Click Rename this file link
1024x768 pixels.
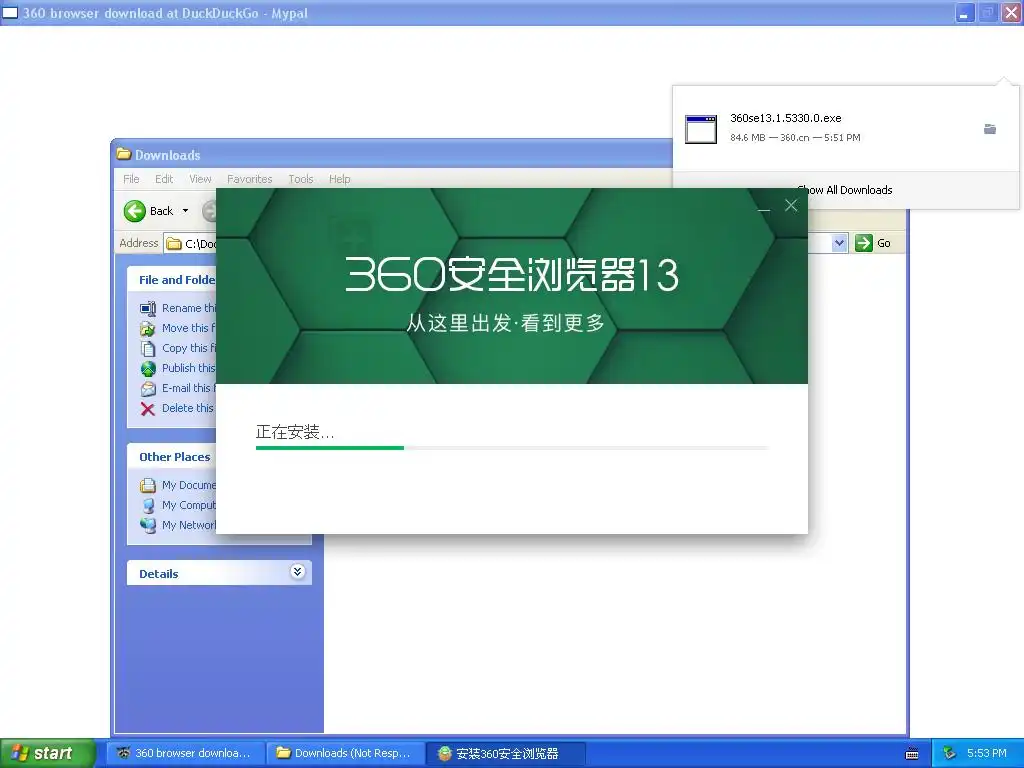[189, 308]
